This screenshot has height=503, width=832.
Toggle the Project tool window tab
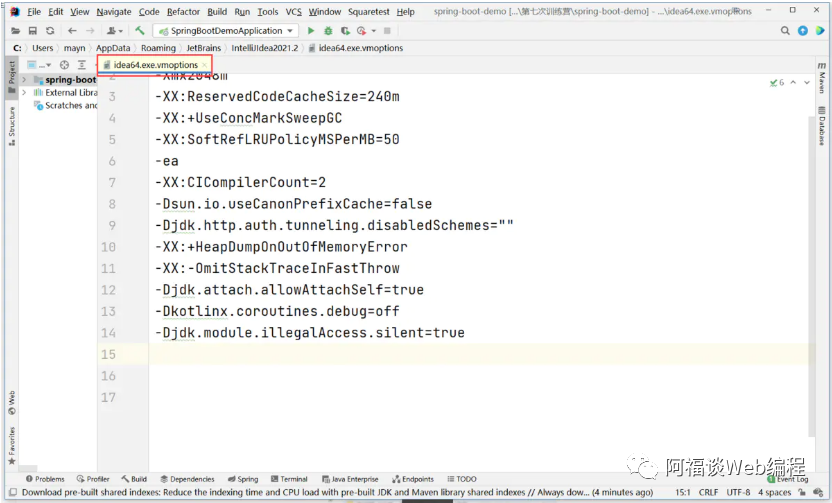click(x=11, y=78)
